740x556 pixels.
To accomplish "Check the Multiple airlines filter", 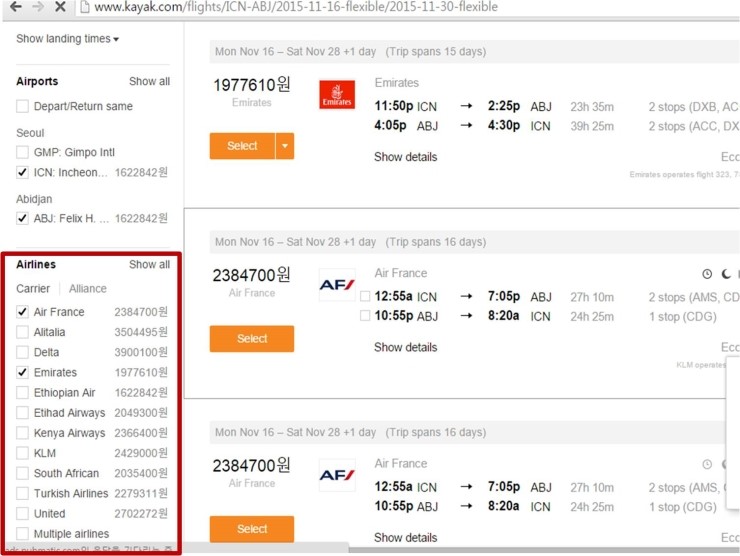I will point(22,533).
